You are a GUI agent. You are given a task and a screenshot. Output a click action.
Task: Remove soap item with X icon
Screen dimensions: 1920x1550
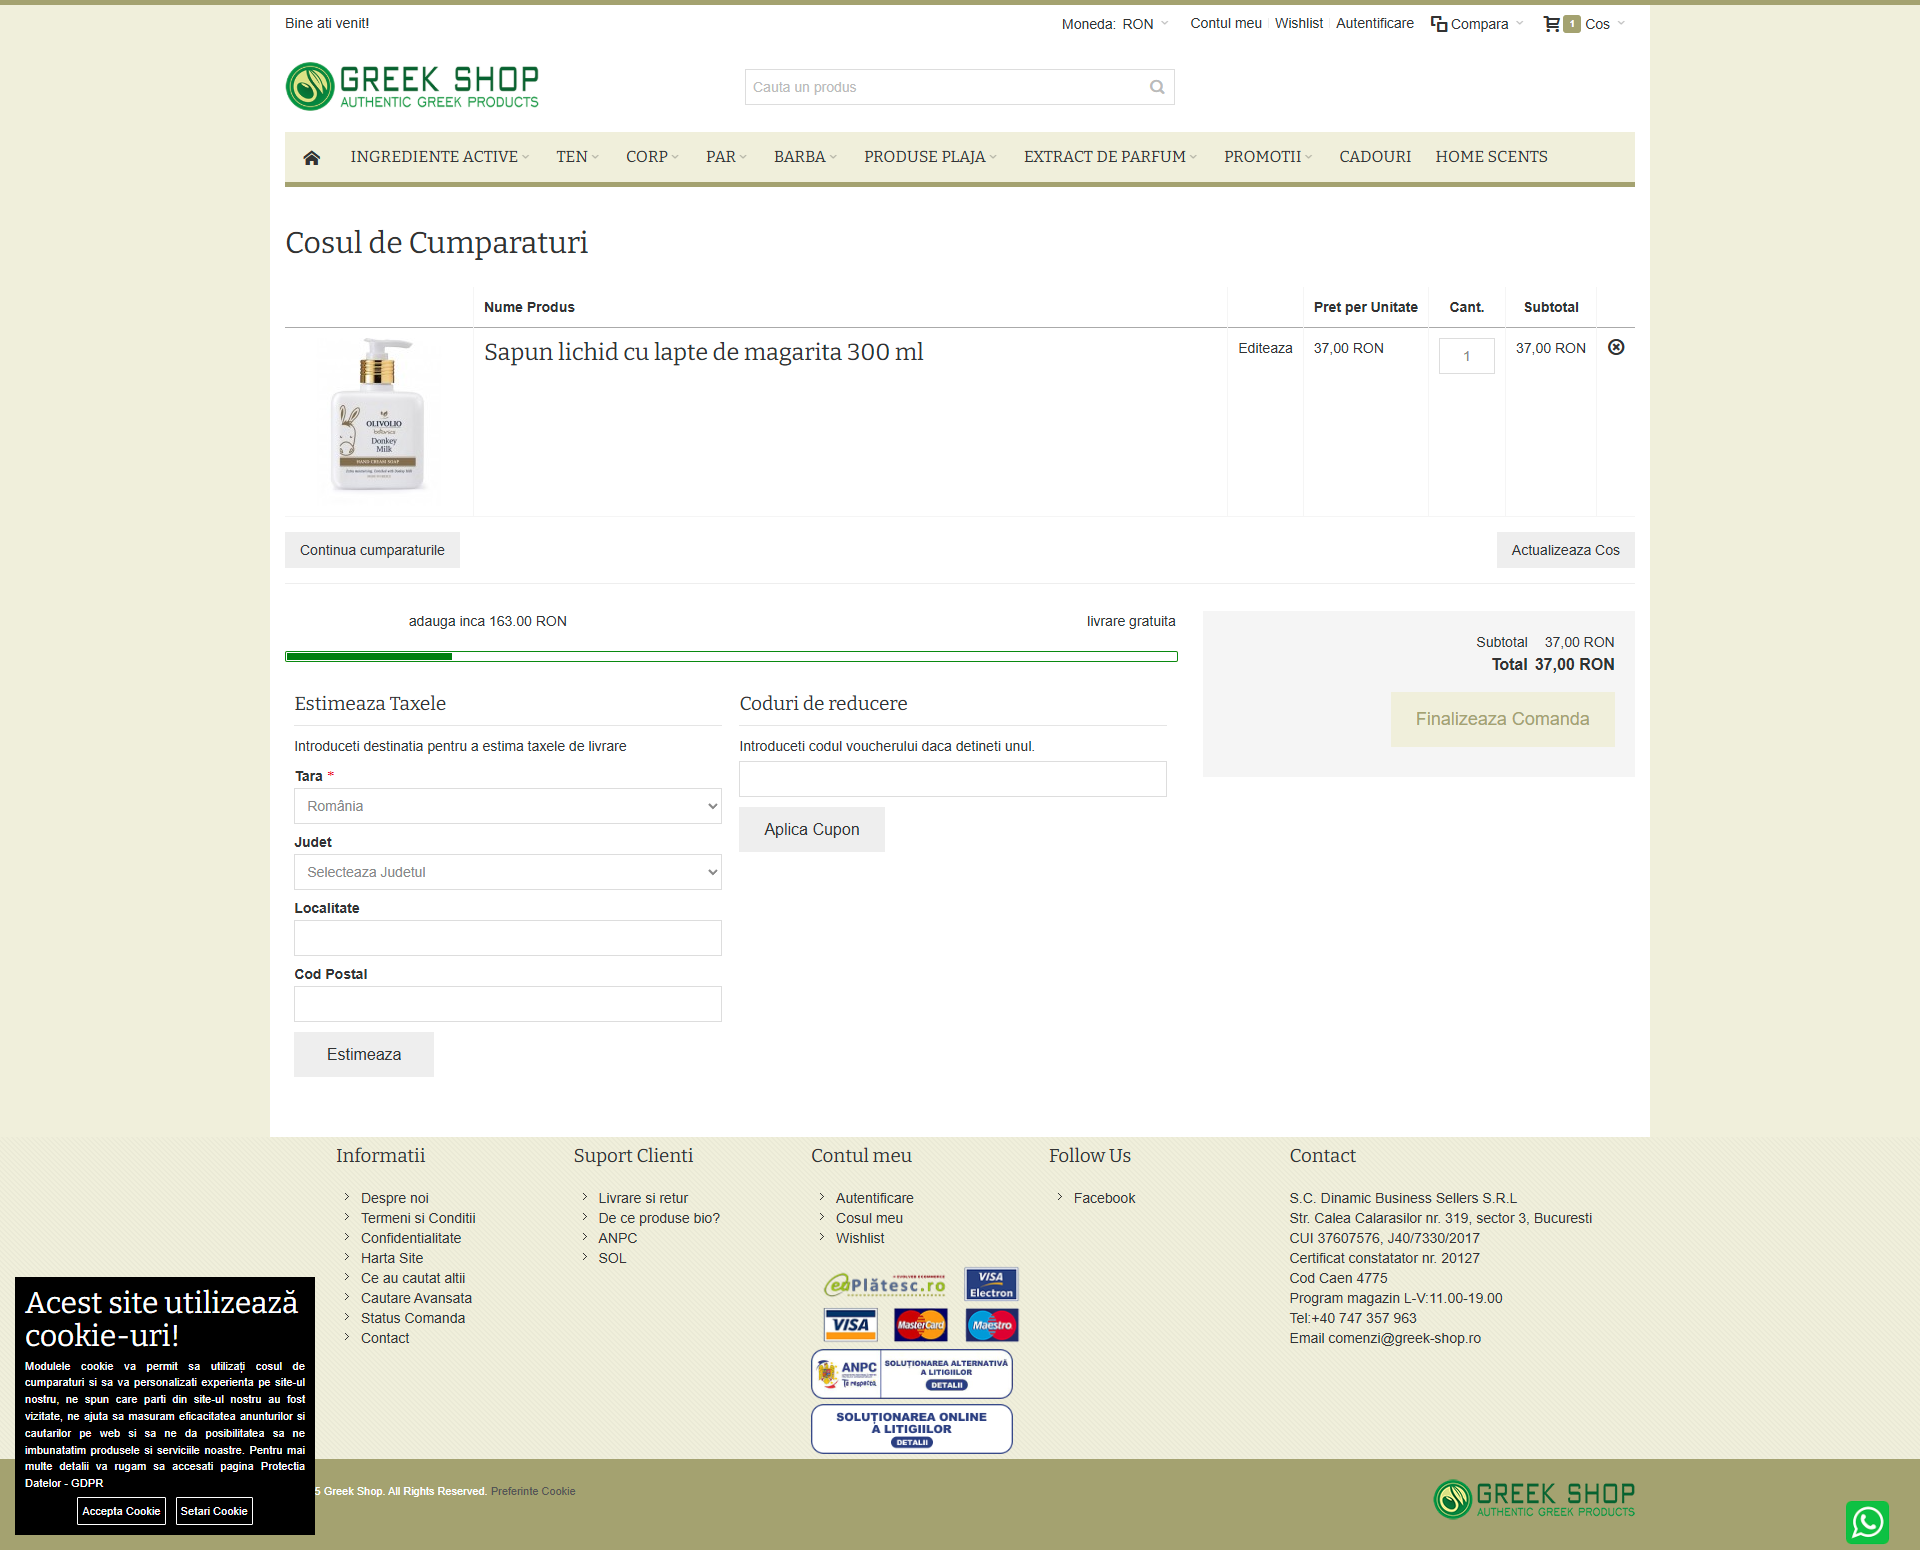tap(1616, 347)
